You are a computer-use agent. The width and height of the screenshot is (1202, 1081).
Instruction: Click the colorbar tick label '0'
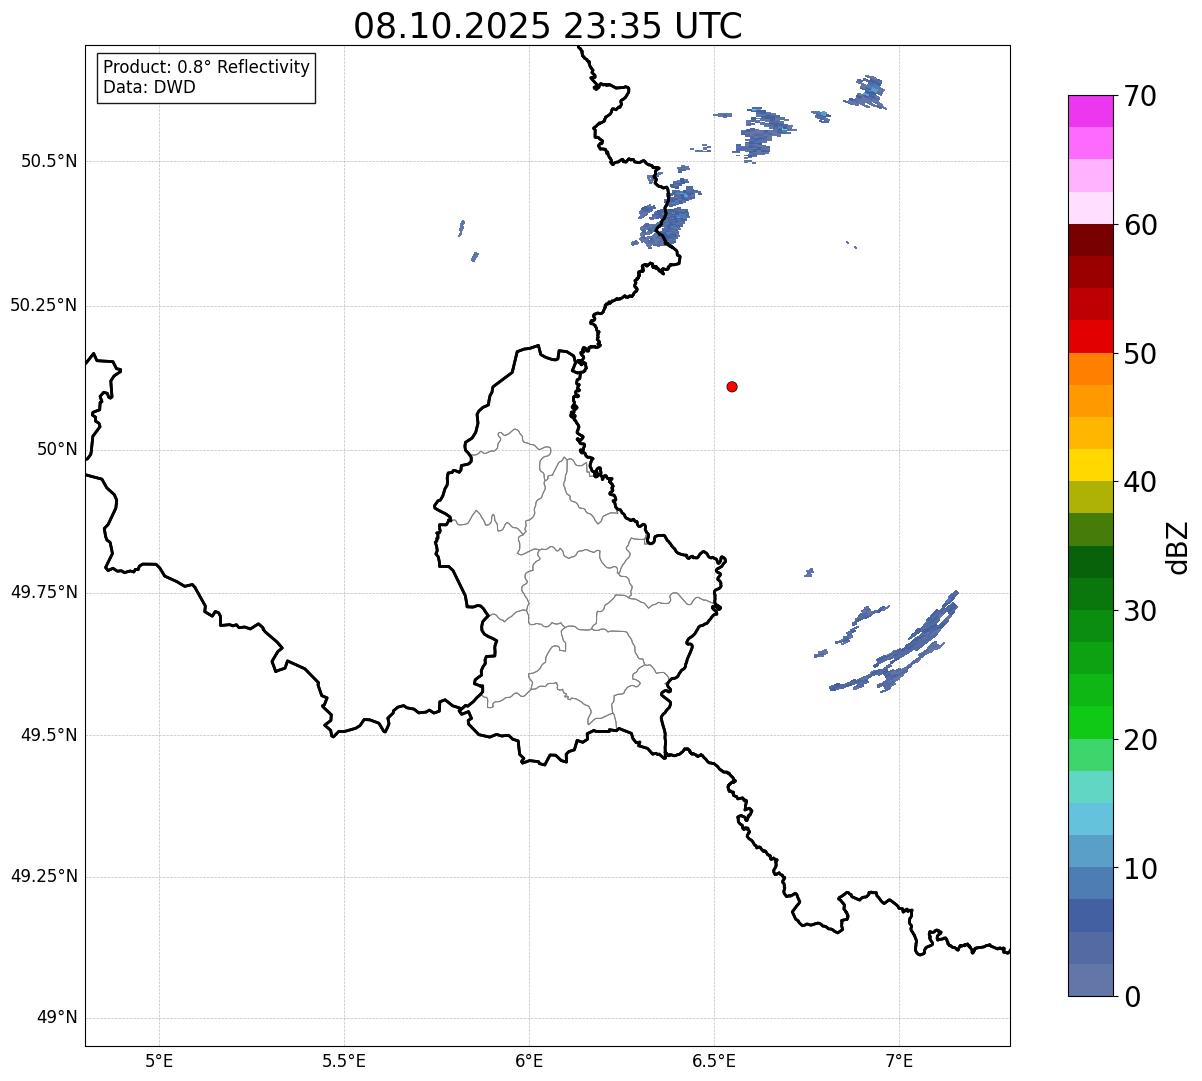1132,997
